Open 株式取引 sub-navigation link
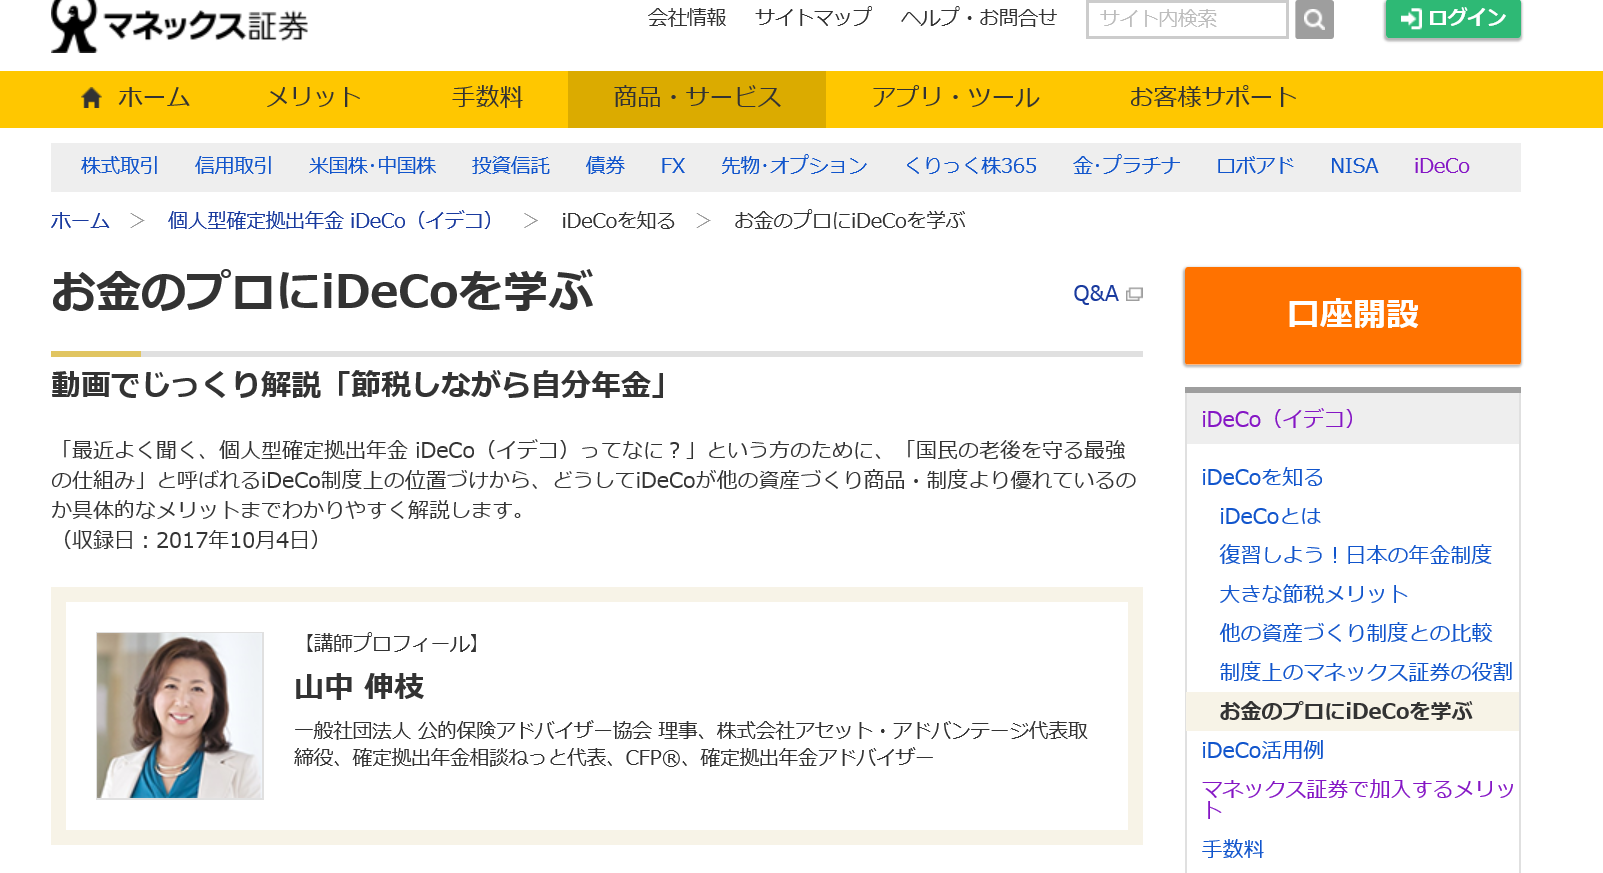 120,166
